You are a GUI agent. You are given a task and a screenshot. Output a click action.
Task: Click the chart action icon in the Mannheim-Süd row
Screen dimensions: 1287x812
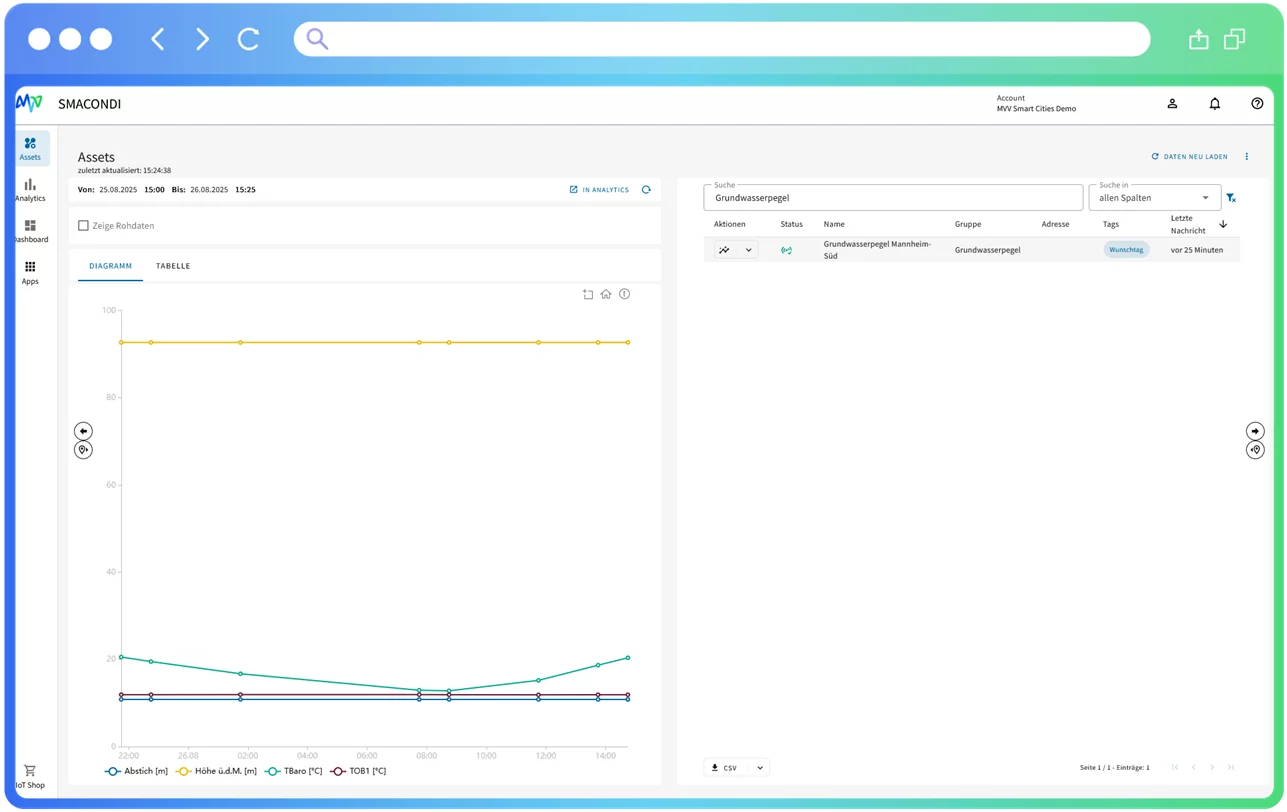click(724, 250)
